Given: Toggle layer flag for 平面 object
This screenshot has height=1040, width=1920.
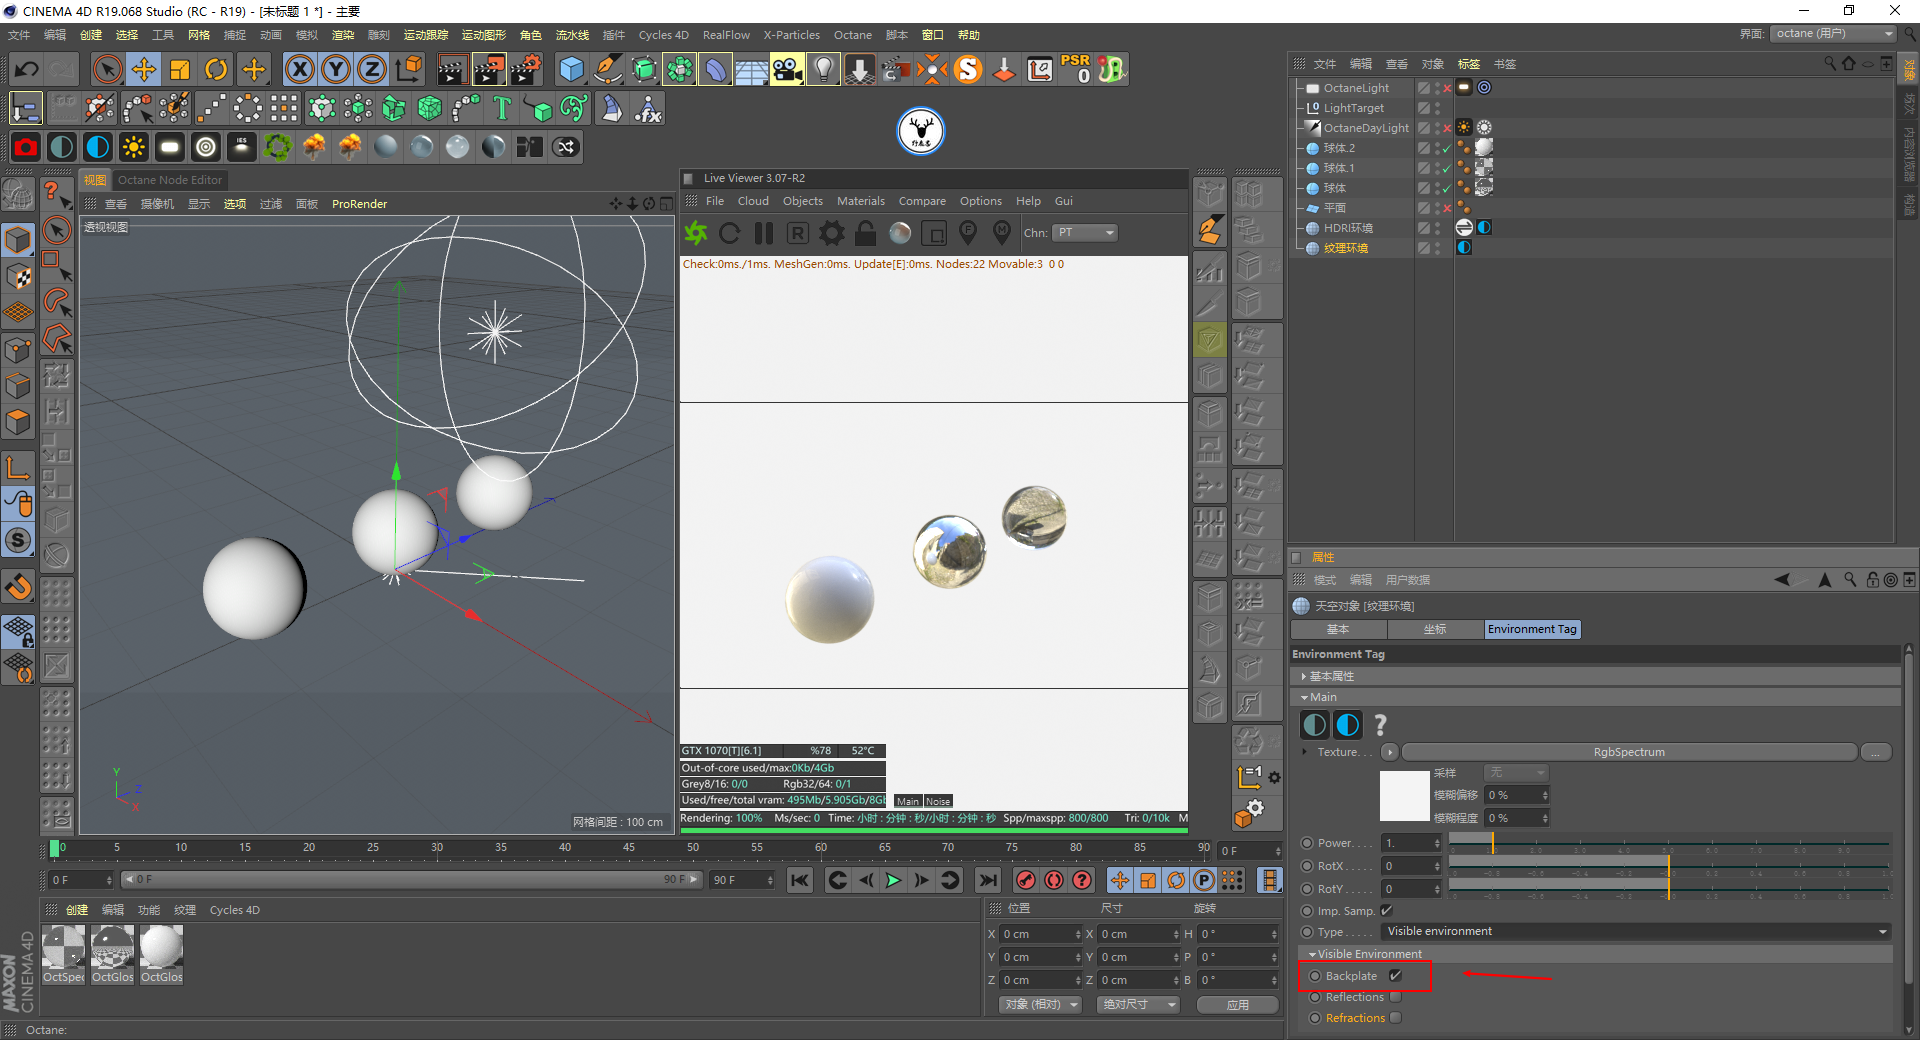Looking at the screenshot, I should 1424,208.
